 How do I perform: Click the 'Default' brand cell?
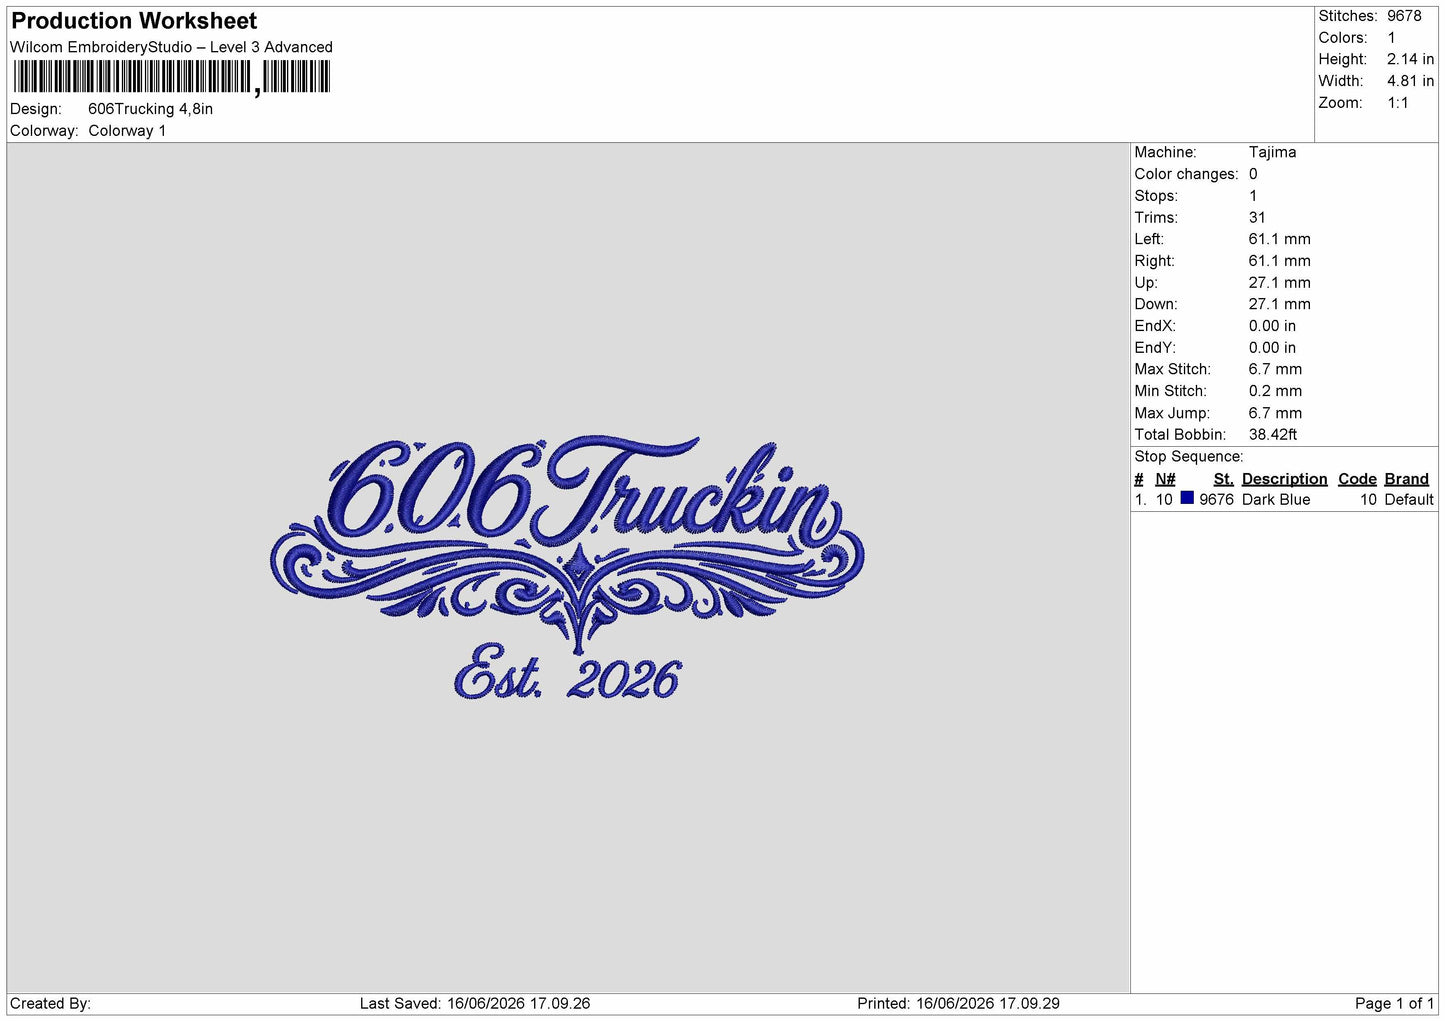(x=1409, y=500)
